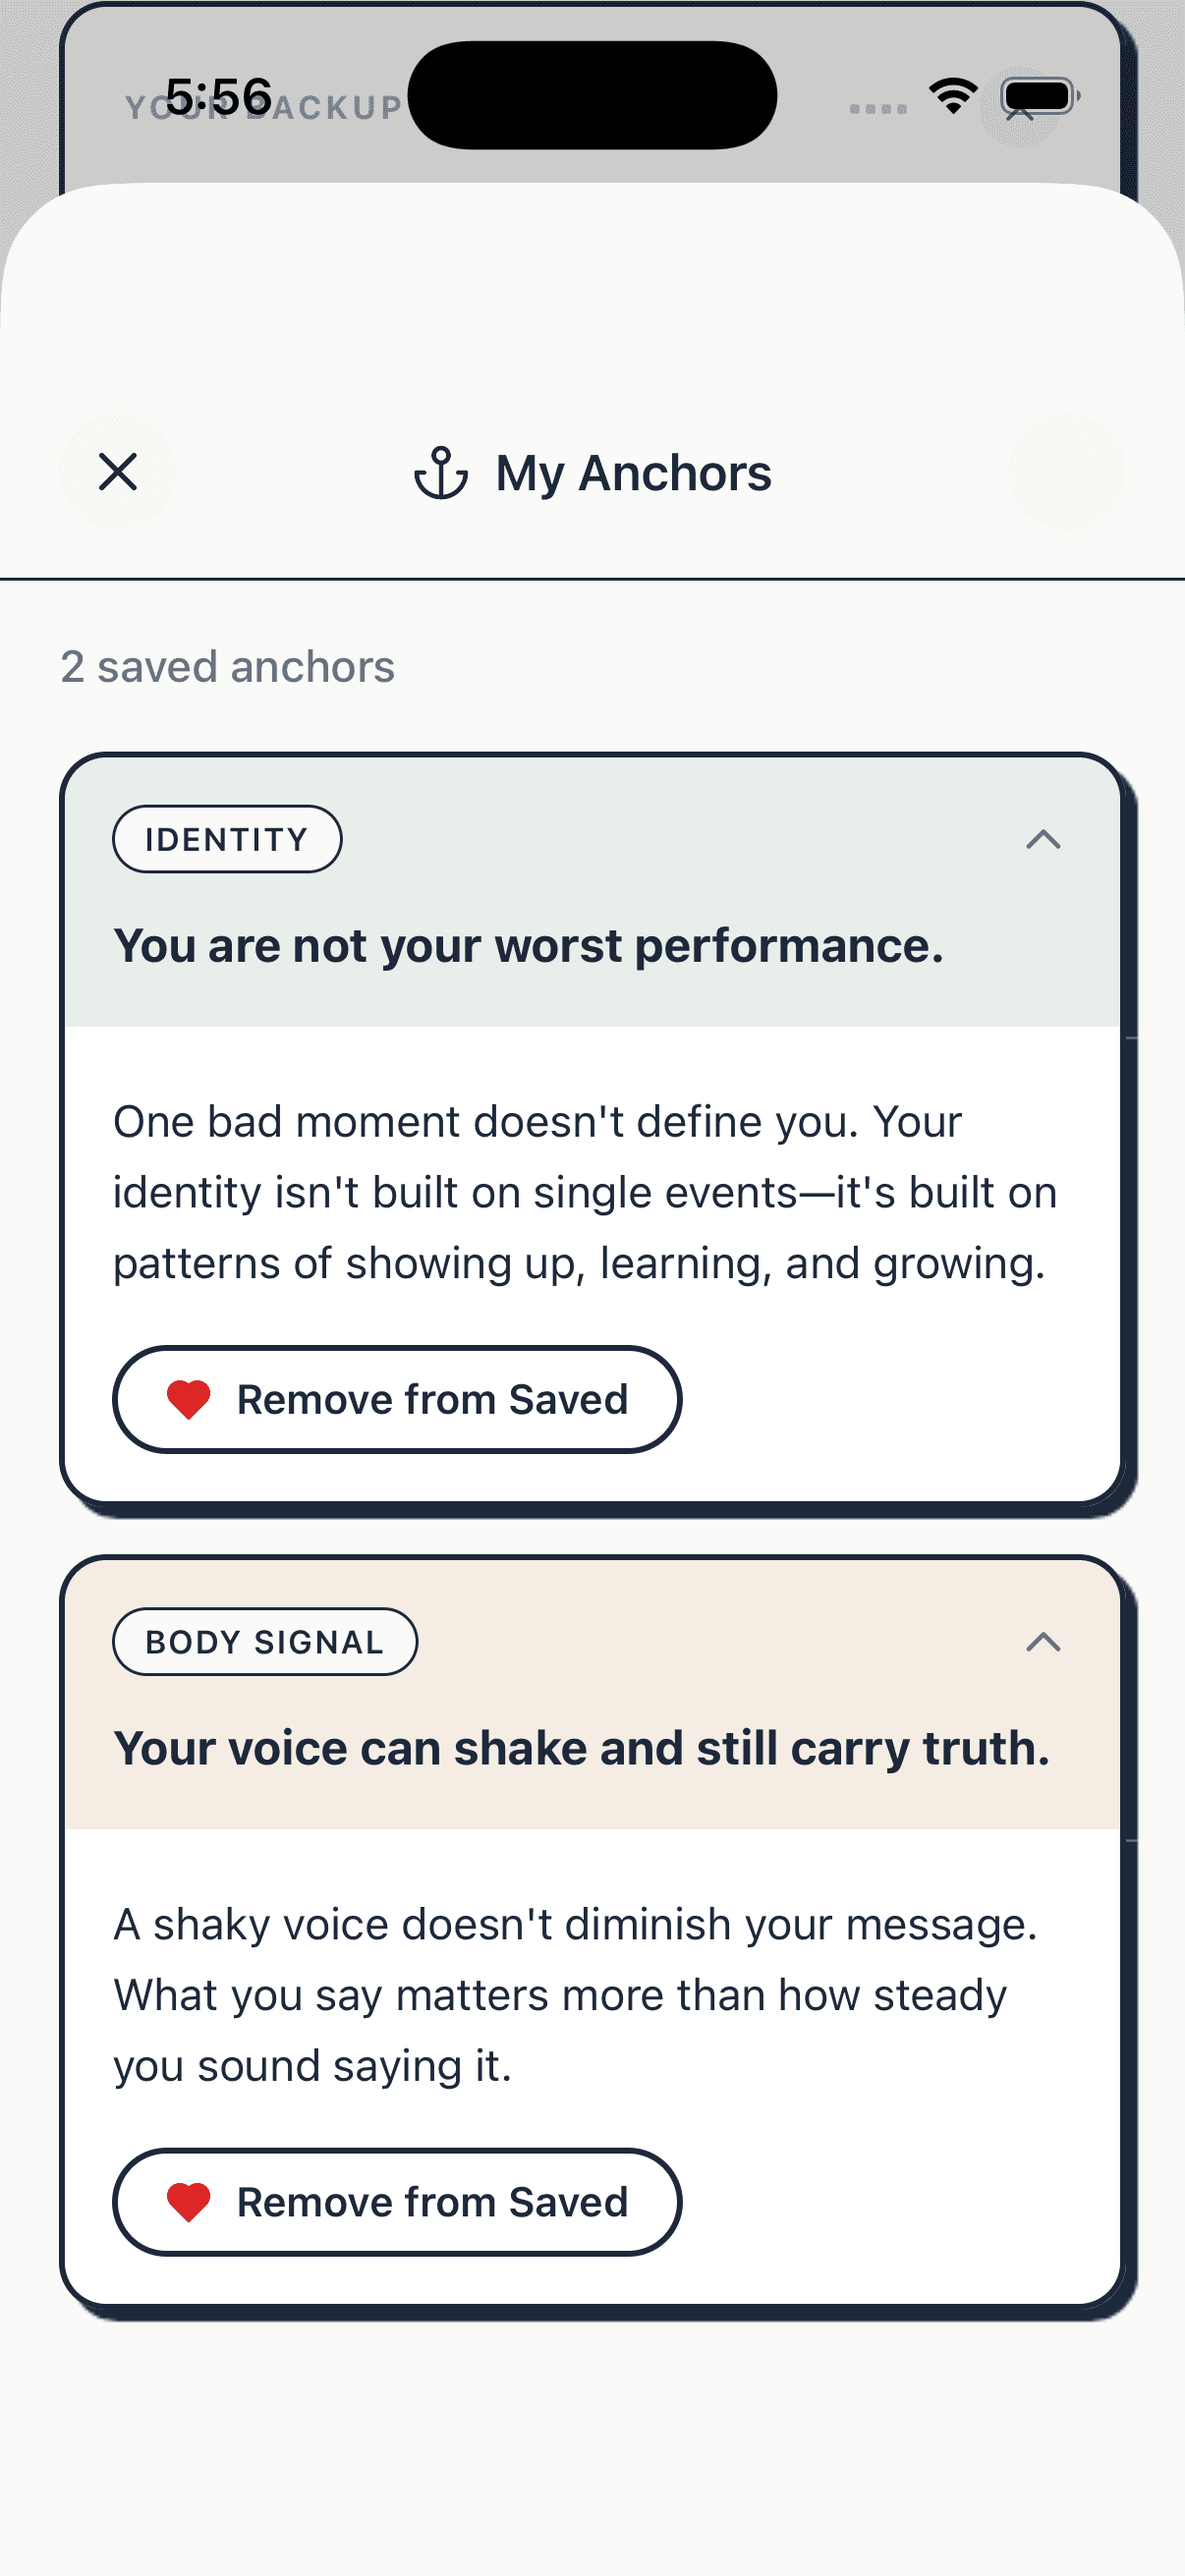Image resolution: width=1185 pixels, height=2576 pixels.
Task: Select the BODY SIGNAL category pill
Action: 264,1641
